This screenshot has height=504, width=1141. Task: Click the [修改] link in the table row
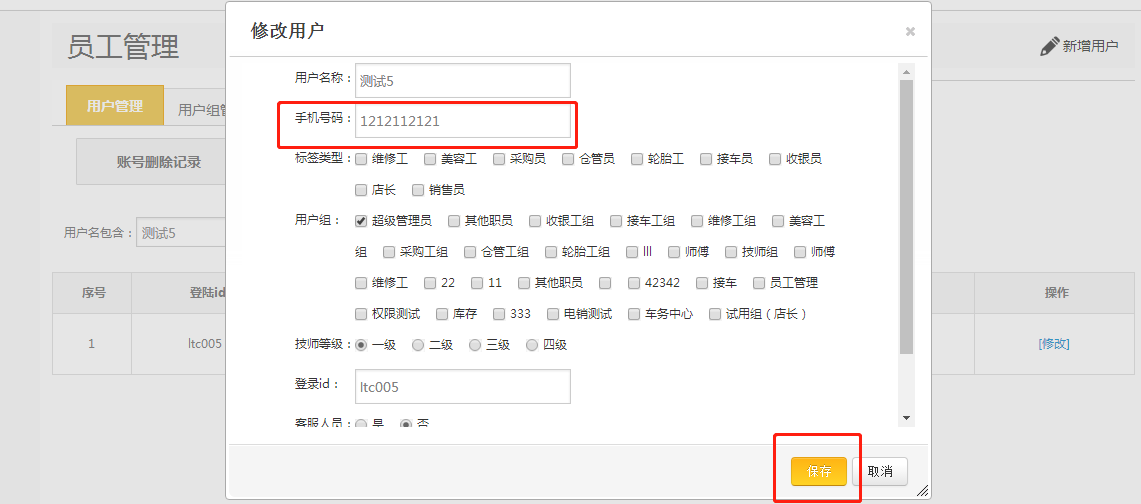pos(1054,343)
